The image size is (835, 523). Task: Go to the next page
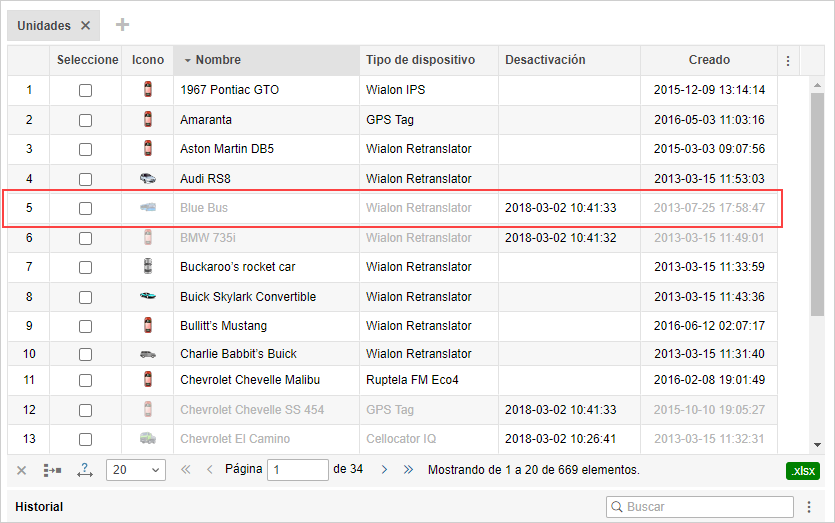[x=384, y=470]
